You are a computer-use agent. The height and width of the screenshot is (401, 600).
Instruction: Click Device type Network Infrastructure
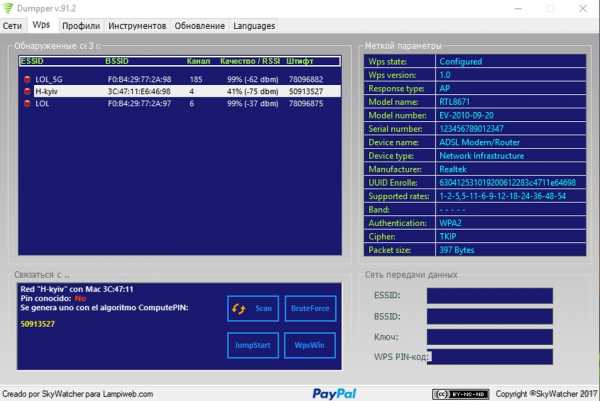tap(482, 156)
